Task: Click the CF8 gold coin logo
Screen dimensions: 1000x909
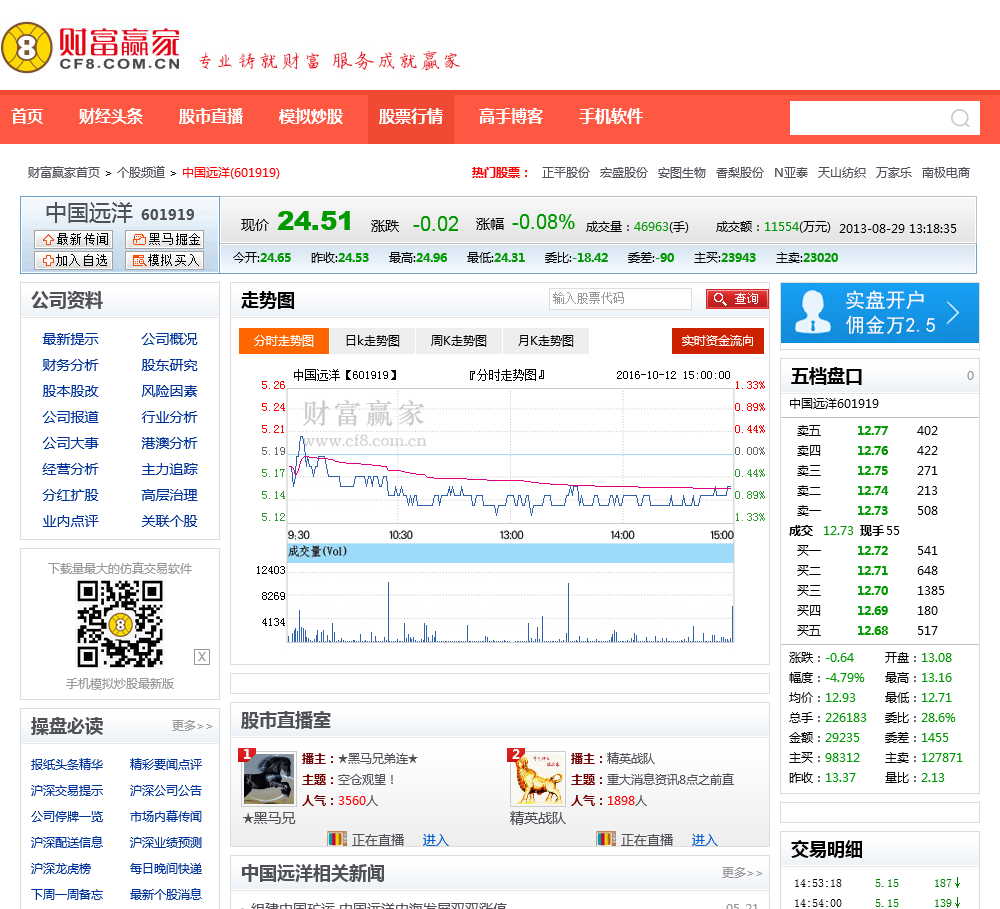Action: [x=26, y=47]
